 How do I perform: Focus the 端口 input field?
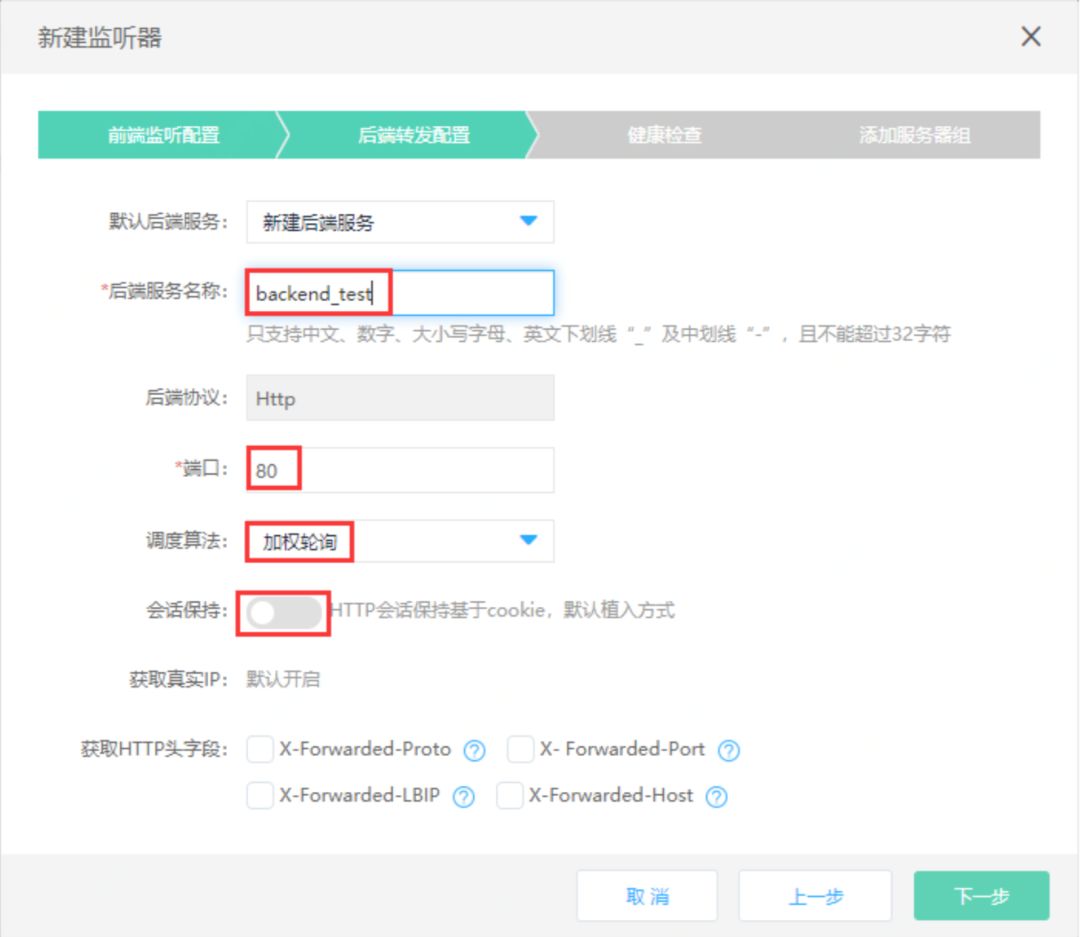click(x=400, y=470)
